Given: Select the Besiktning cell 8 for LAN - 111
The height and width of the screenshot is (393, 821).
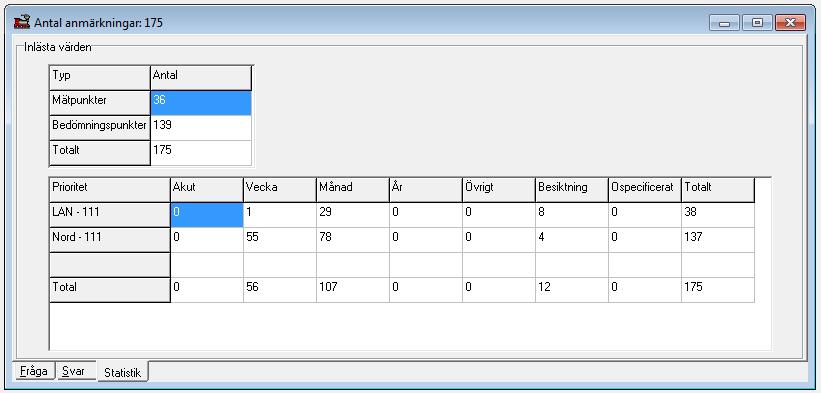Looking at the screenshot, I should coord(572,215).
